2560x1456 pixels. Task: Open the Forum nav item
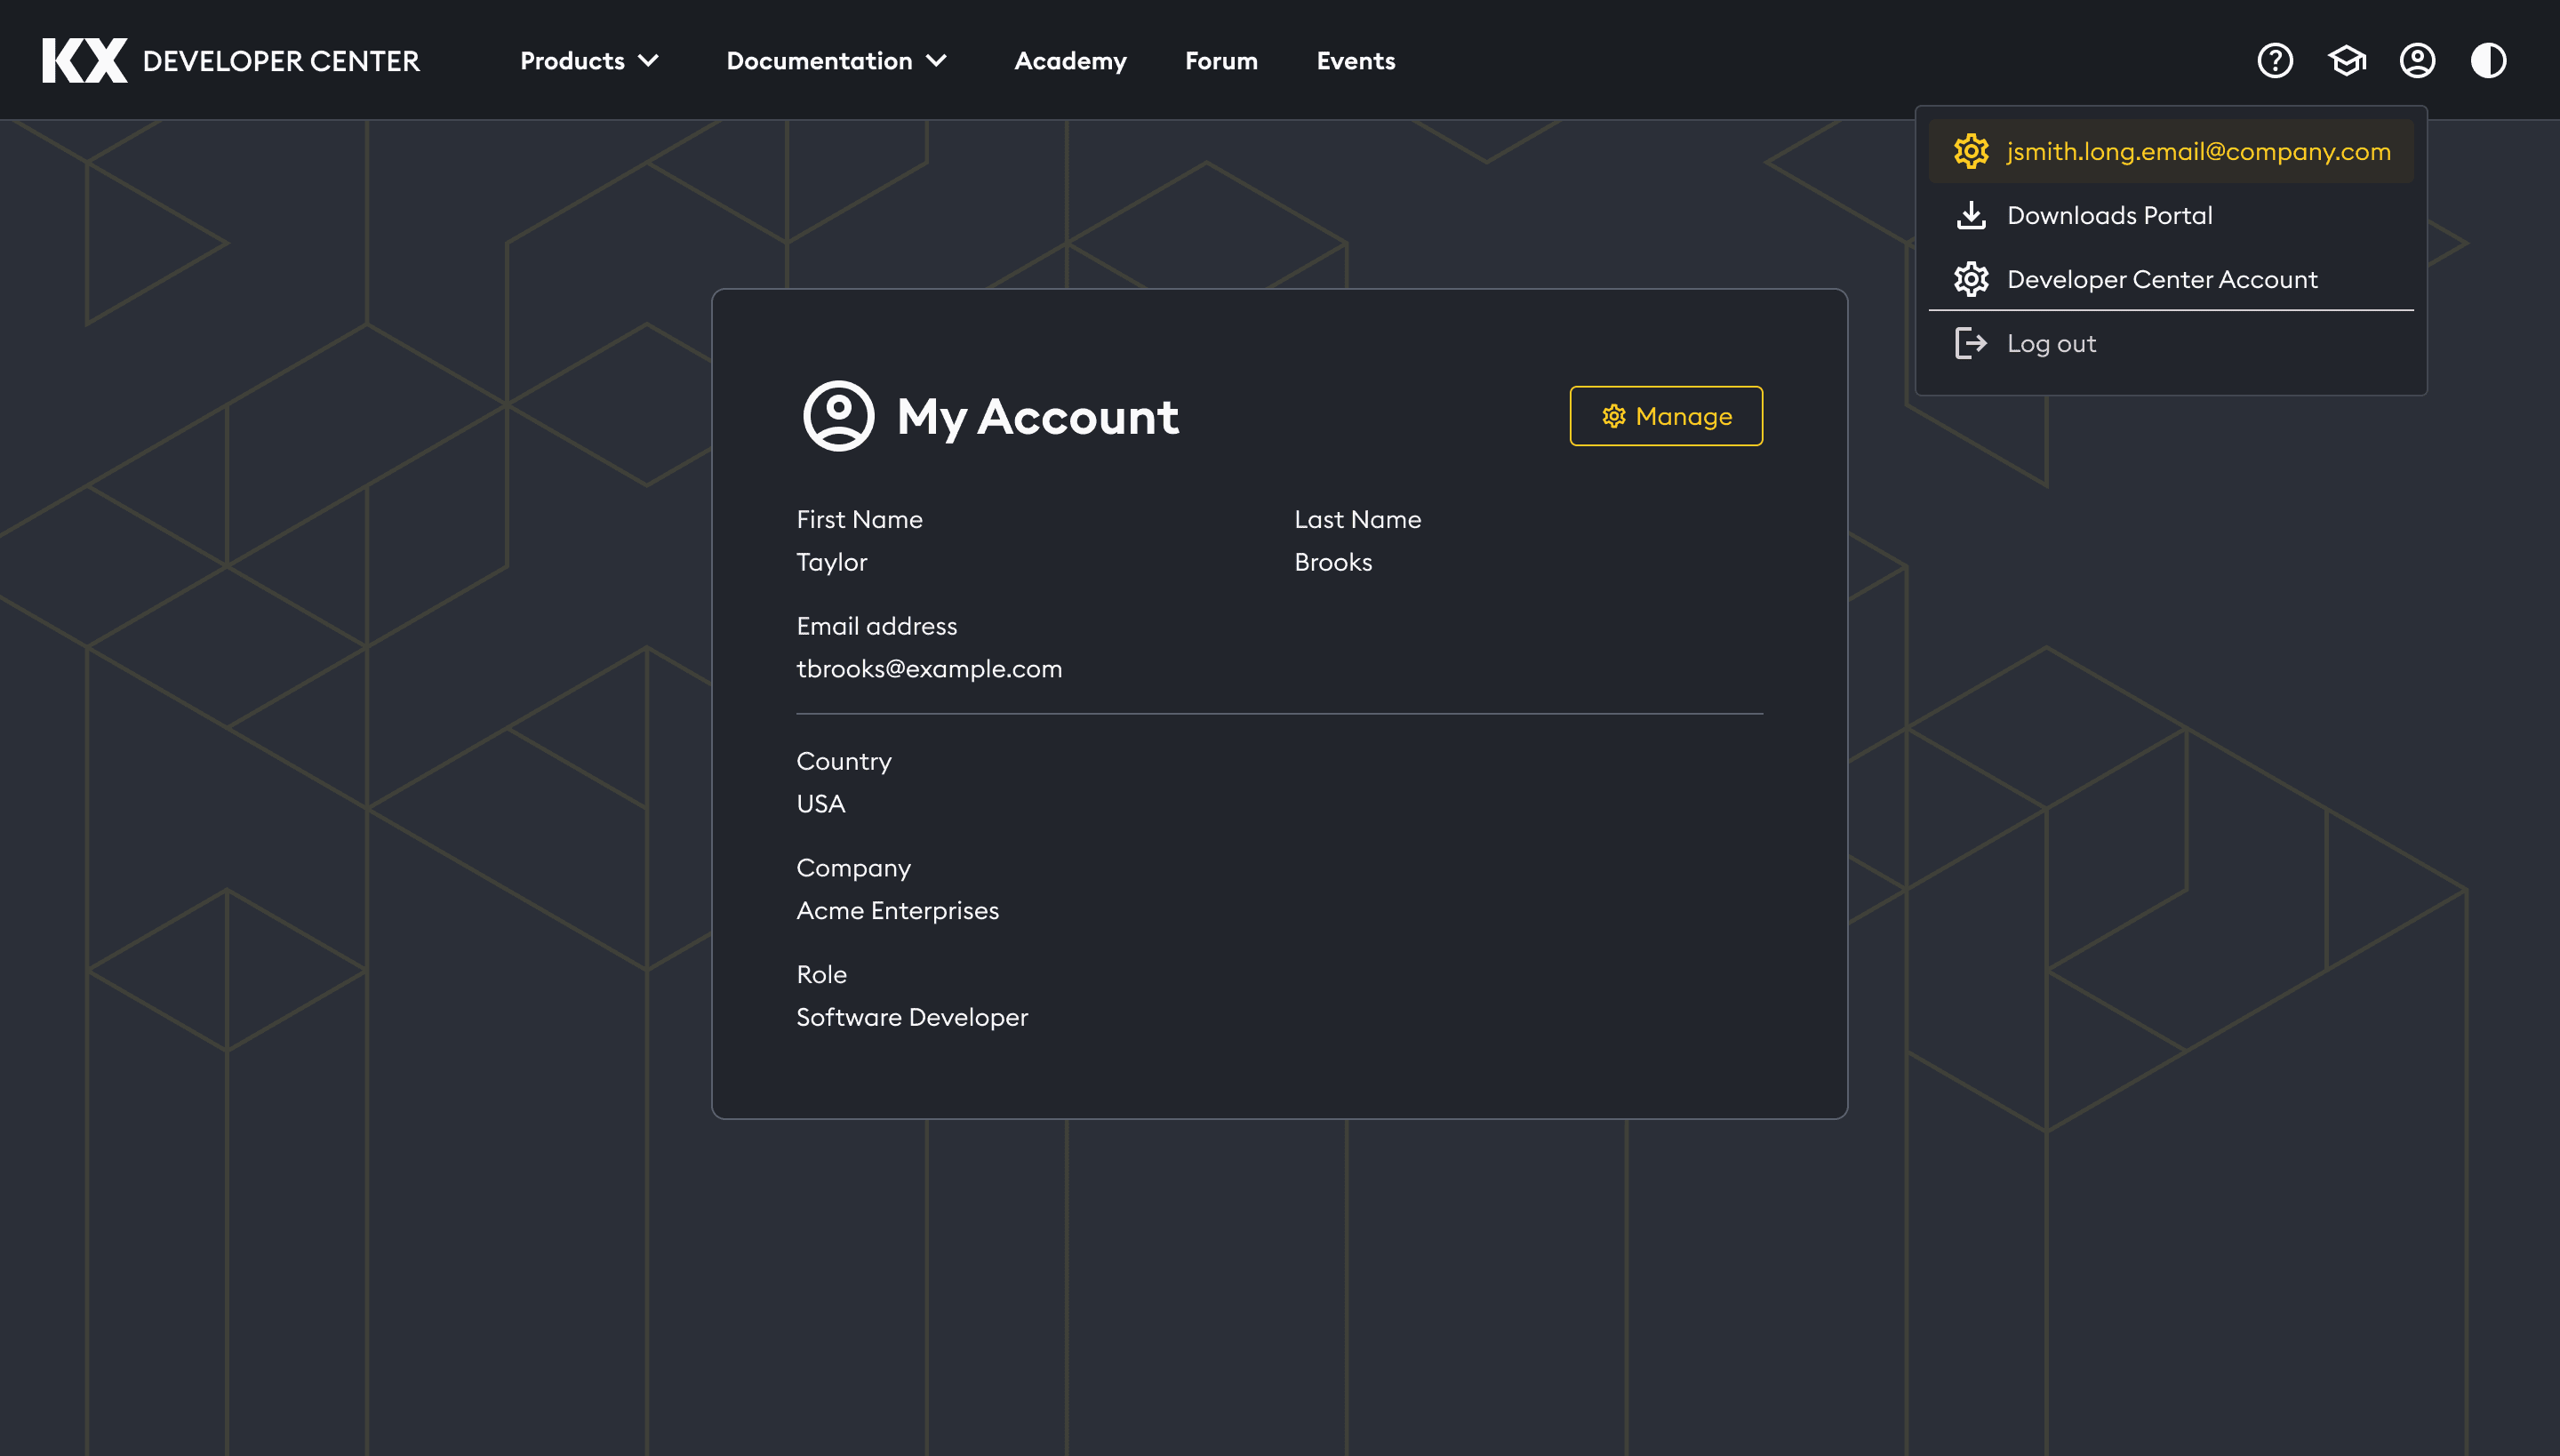(x=1221, y=61)
